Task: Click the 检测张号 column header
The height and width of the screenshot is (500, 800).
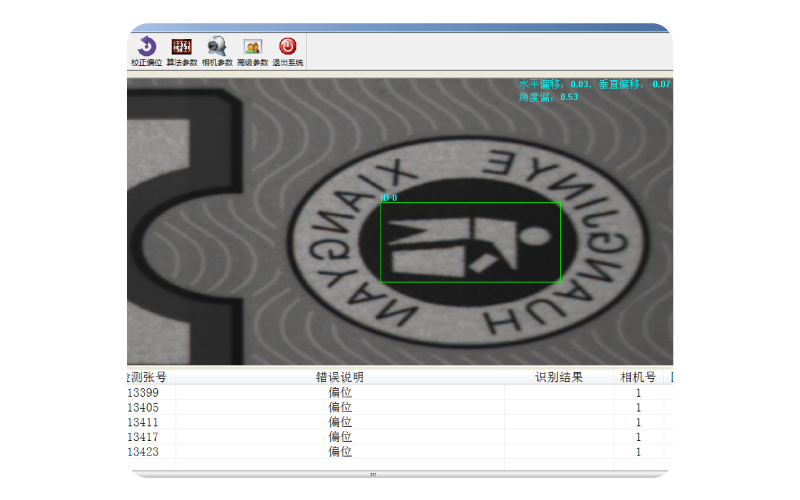Action: [148, 377]
